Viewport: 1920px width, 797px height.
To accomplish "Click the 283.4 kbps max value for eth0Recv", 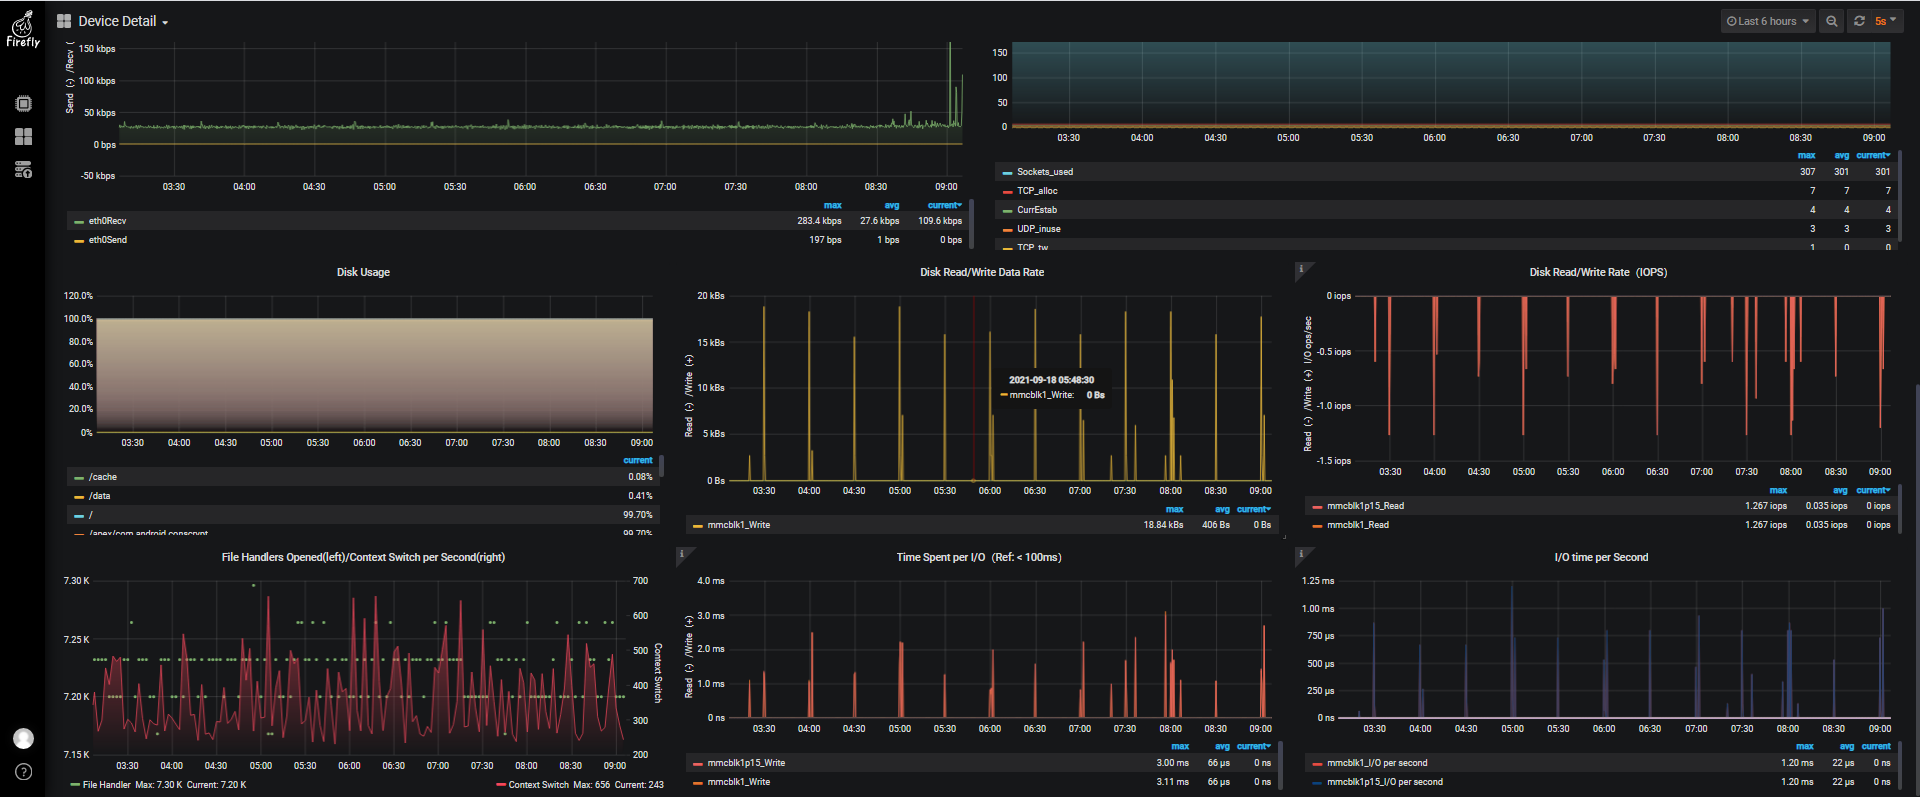I will click(x=819, y=221).
